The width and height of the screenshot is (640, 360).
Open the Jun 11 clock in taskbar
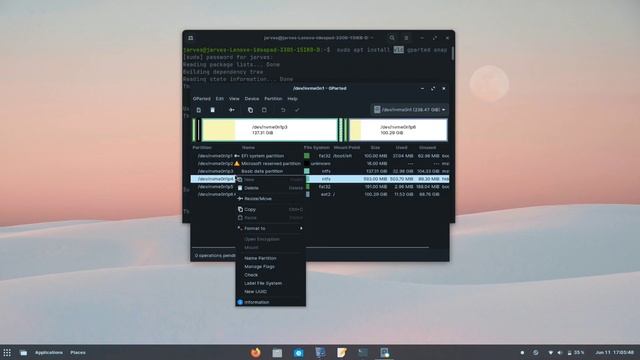[x=615, y=352]
